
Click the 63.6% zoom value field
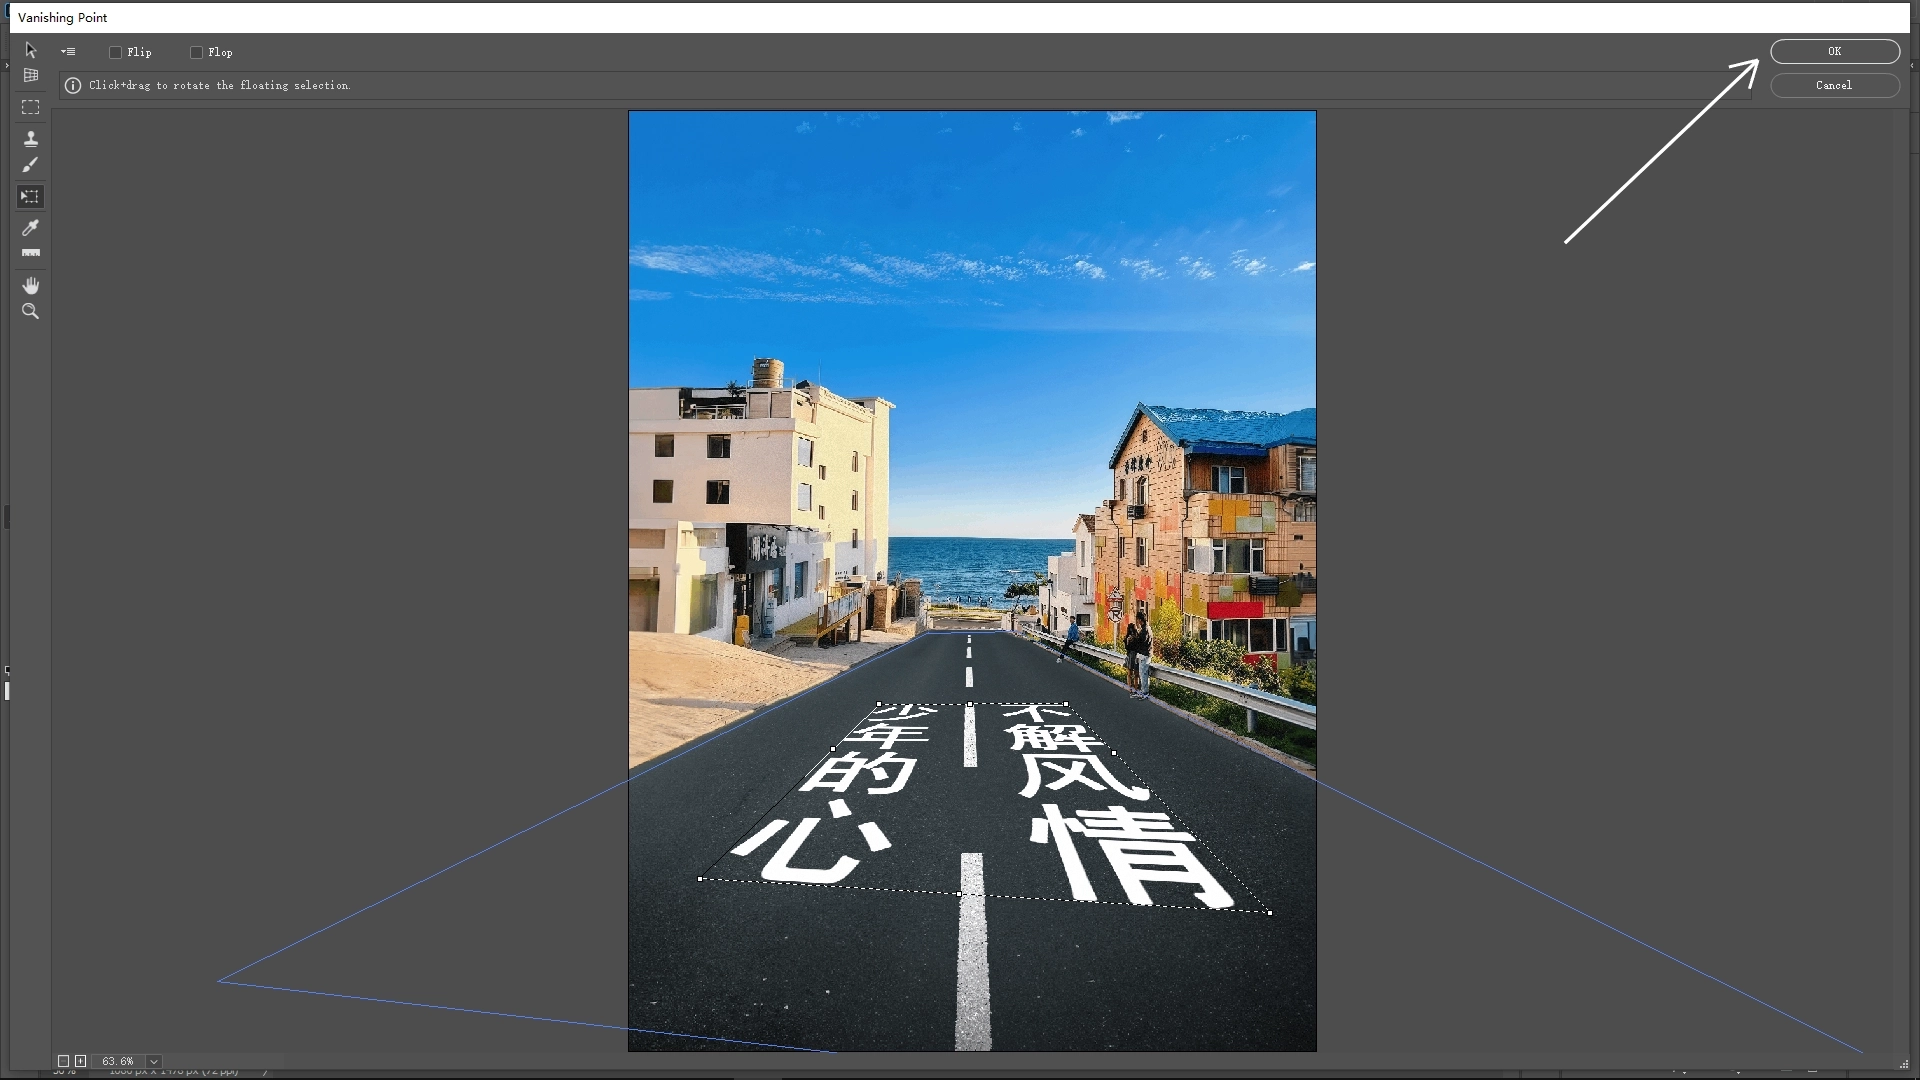click(x=118, y=1061)
